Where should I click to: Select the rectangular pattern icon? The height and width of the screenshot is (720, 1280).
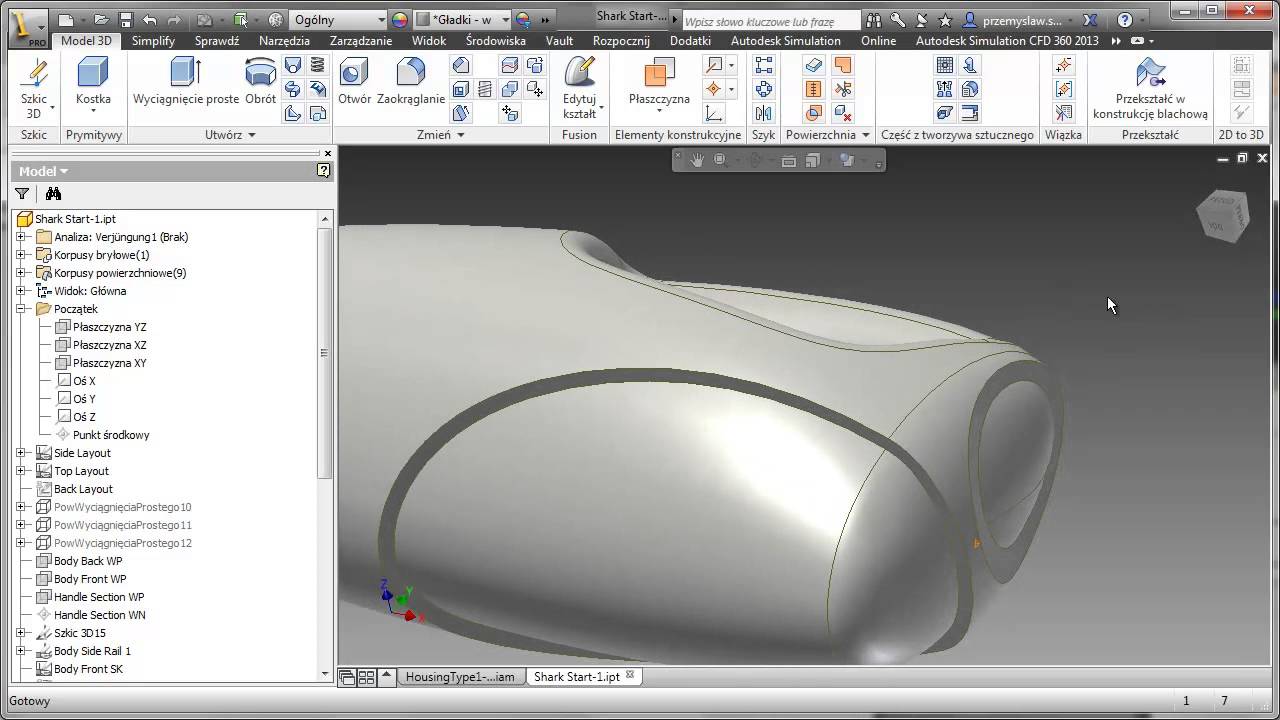click(764, 65)
